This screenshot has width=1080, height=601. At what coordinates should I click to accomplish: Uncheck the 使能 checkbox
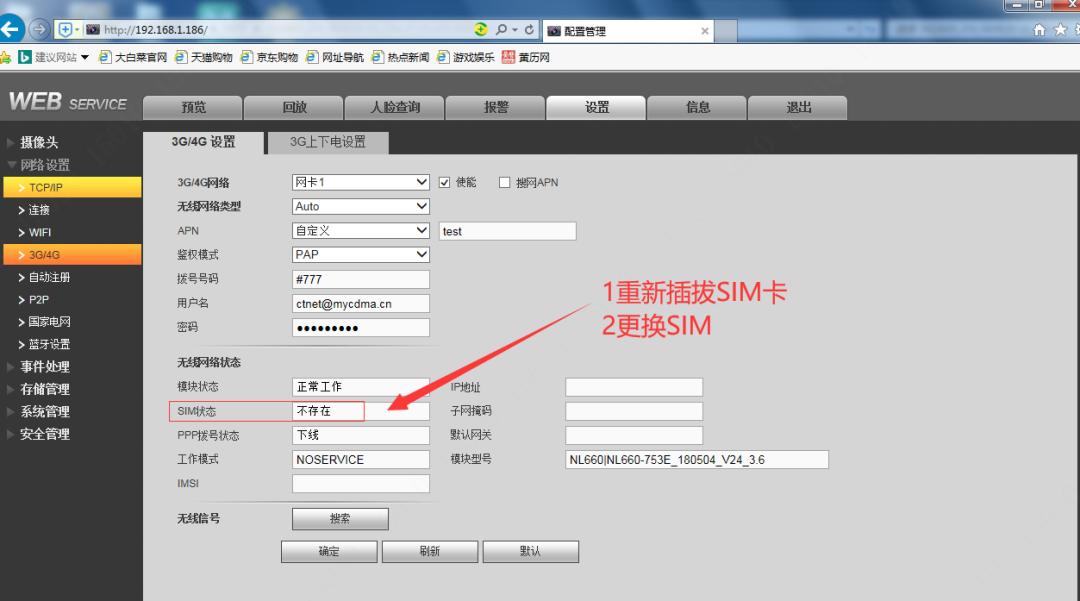point(444,182)
